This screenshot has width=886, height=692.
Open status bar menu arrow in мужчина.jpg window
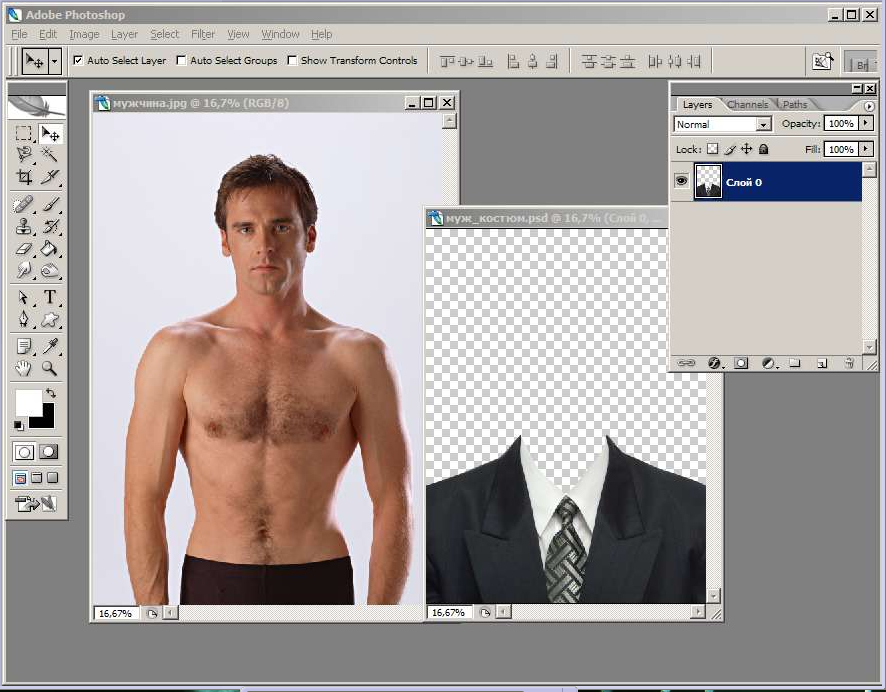point(151,613)
